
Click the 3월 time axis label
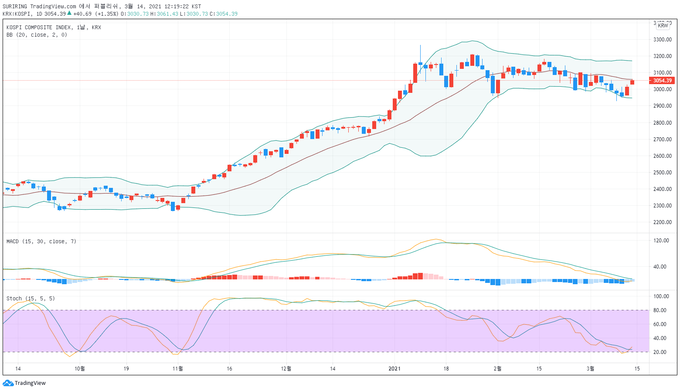coord(590,369)
